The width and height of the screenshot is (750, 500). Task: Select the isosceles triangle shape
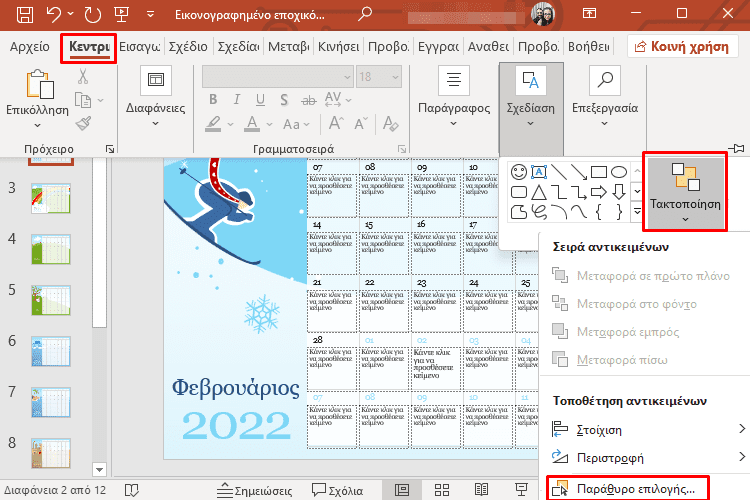click(x=539, y=192)
